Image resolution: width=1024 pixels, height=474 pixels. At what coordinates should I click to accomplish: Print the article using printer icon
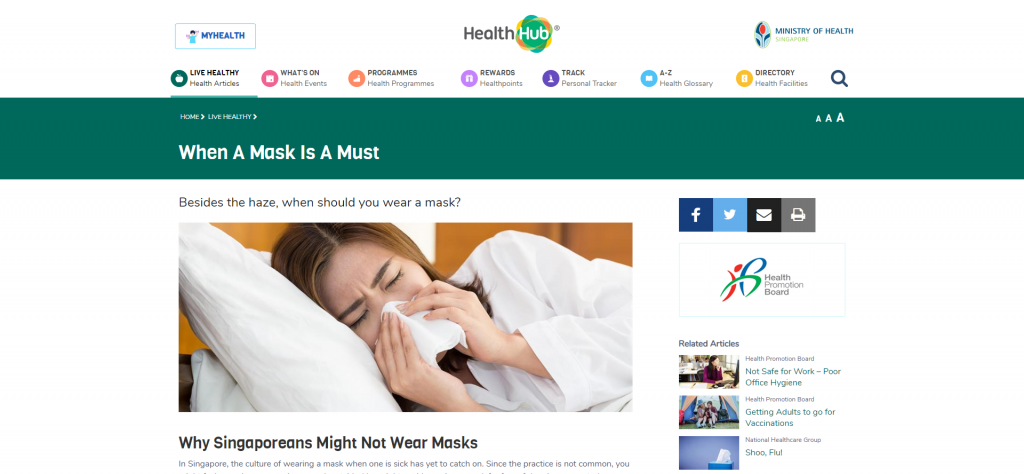tap(798, 215)
